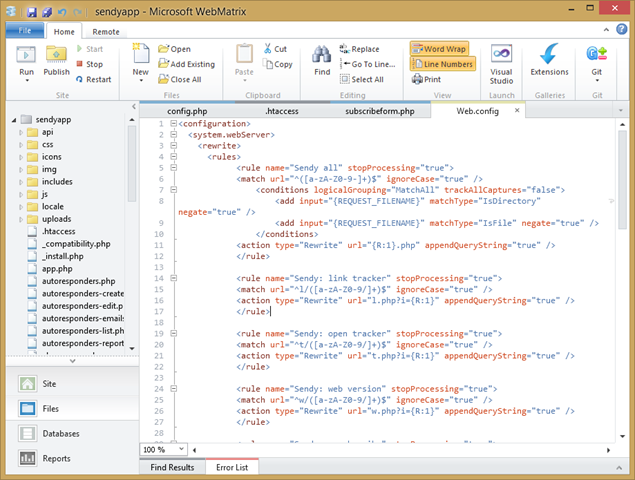Open the Find Results tab

(172, 467)
